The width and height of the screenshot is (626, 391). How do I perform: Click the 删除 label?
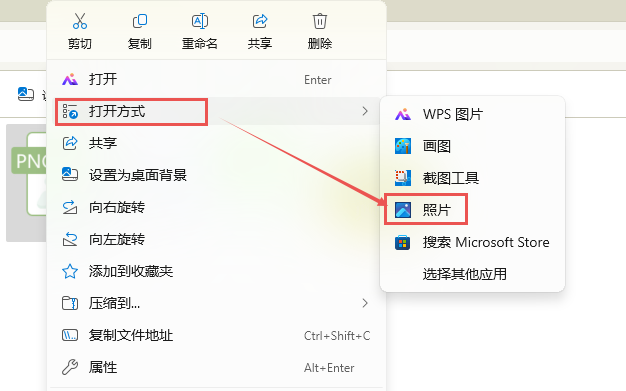click(x=320, y=43)
